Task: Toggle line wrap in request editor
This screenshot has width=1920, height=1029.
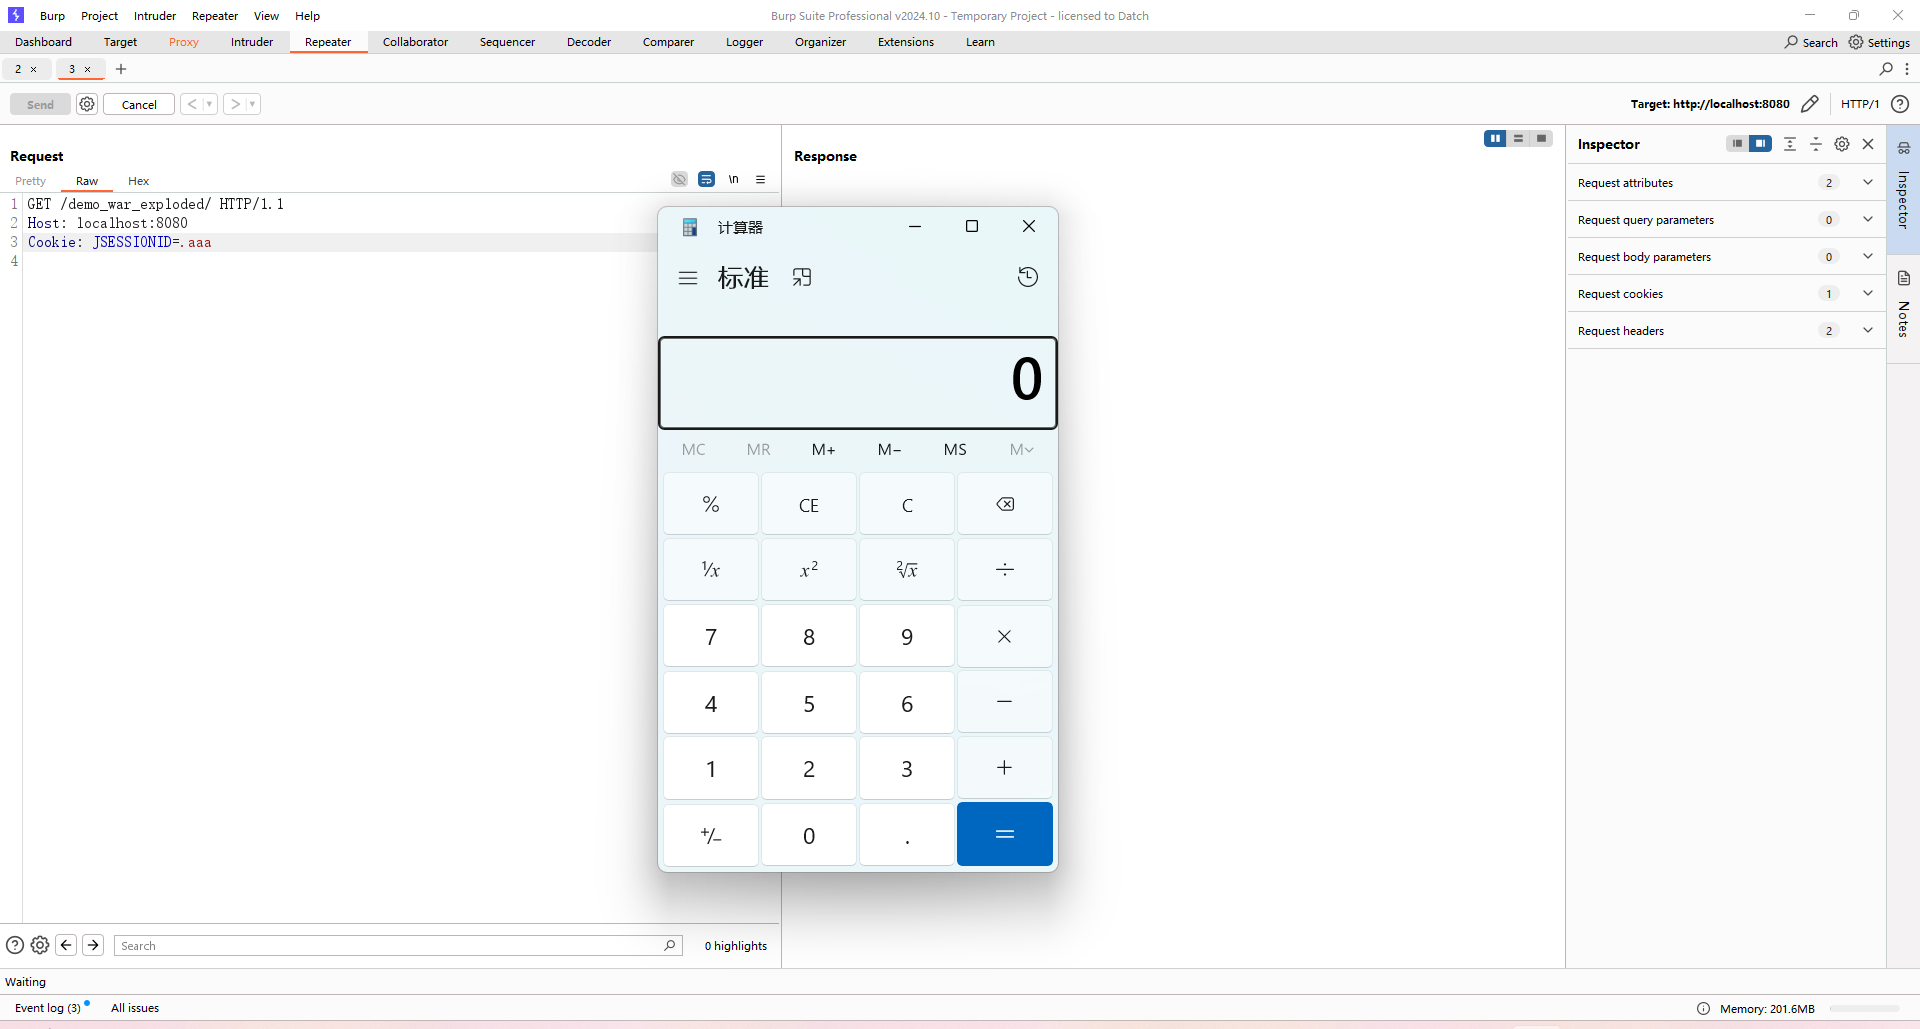Action: [x=706, y=180]
